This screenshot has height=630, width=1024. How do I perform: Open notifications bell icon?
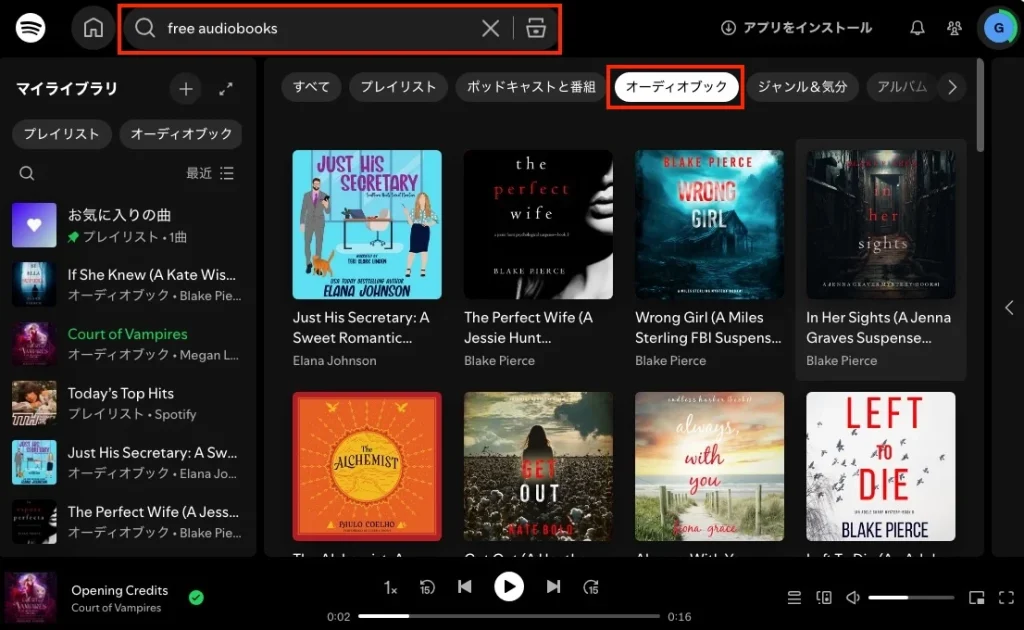(x=917, y=28)
